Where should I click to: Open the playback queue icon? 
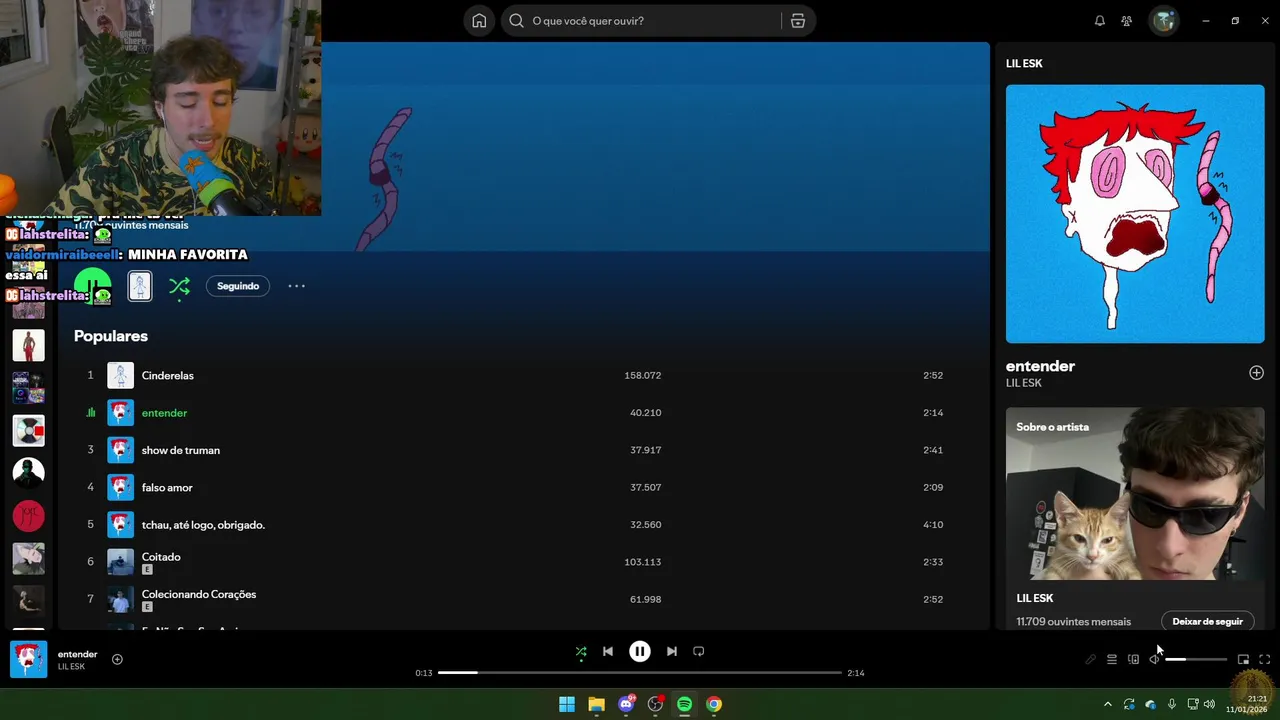(1111, 659)
